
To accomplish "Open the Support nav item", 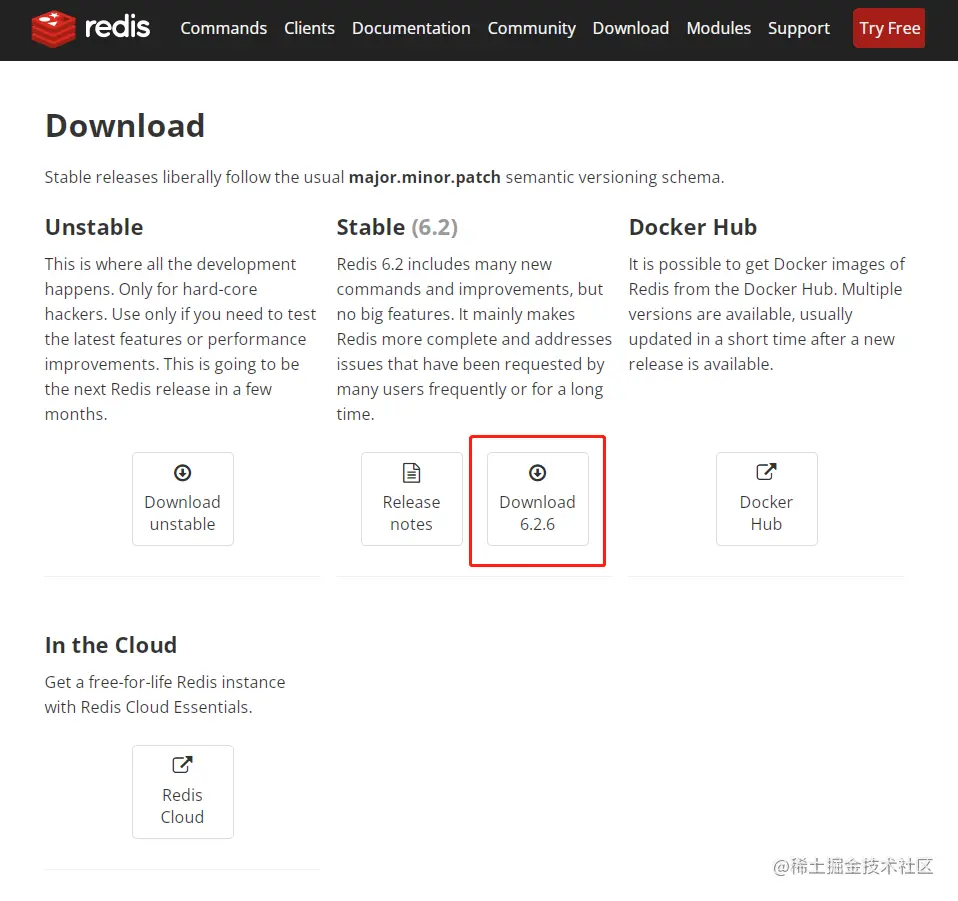I will point(799,28).
